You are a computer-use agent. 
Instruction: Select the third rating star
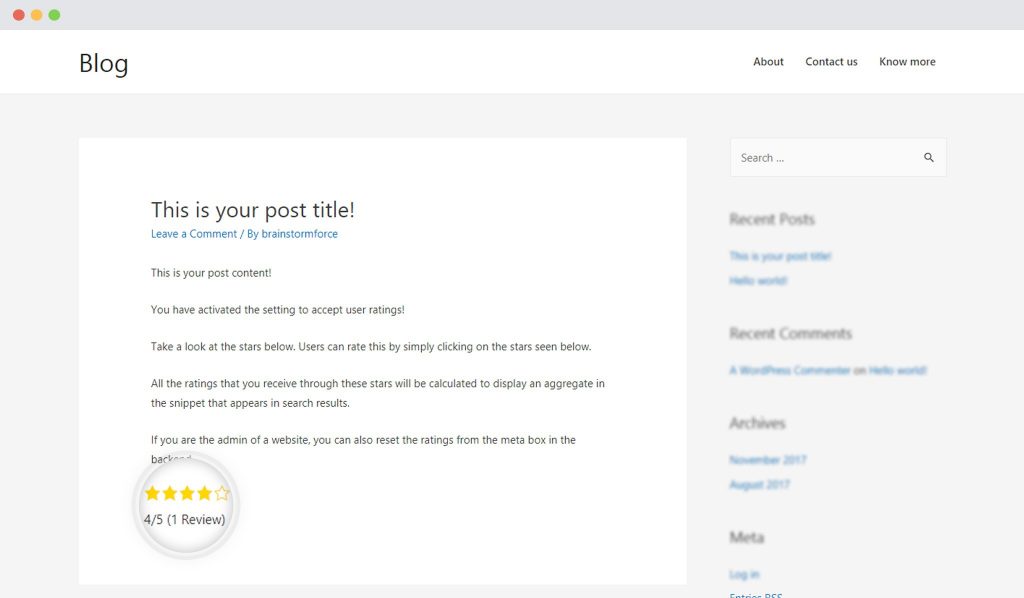(x=187, y=493)
